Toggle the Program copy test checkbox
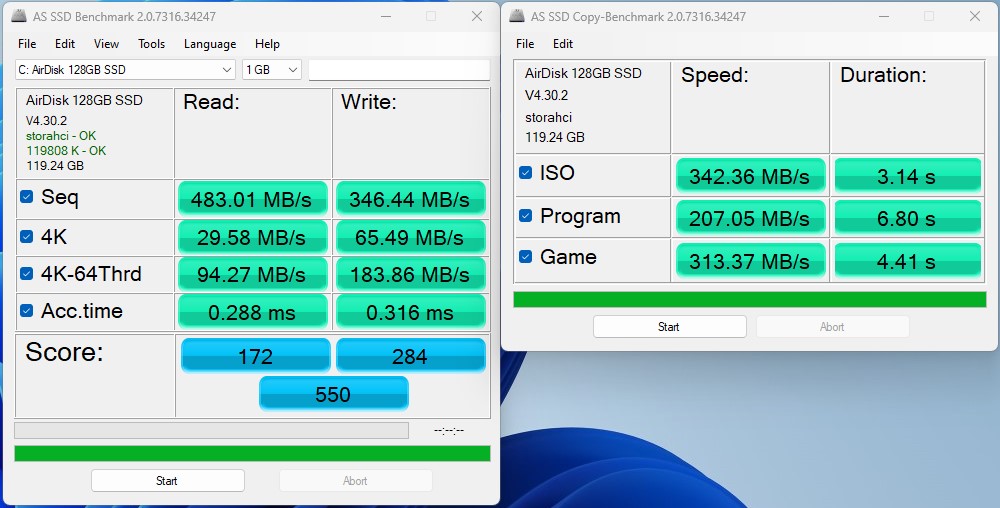Screen dimensions: 1000x508 click(x=526, y=216)
